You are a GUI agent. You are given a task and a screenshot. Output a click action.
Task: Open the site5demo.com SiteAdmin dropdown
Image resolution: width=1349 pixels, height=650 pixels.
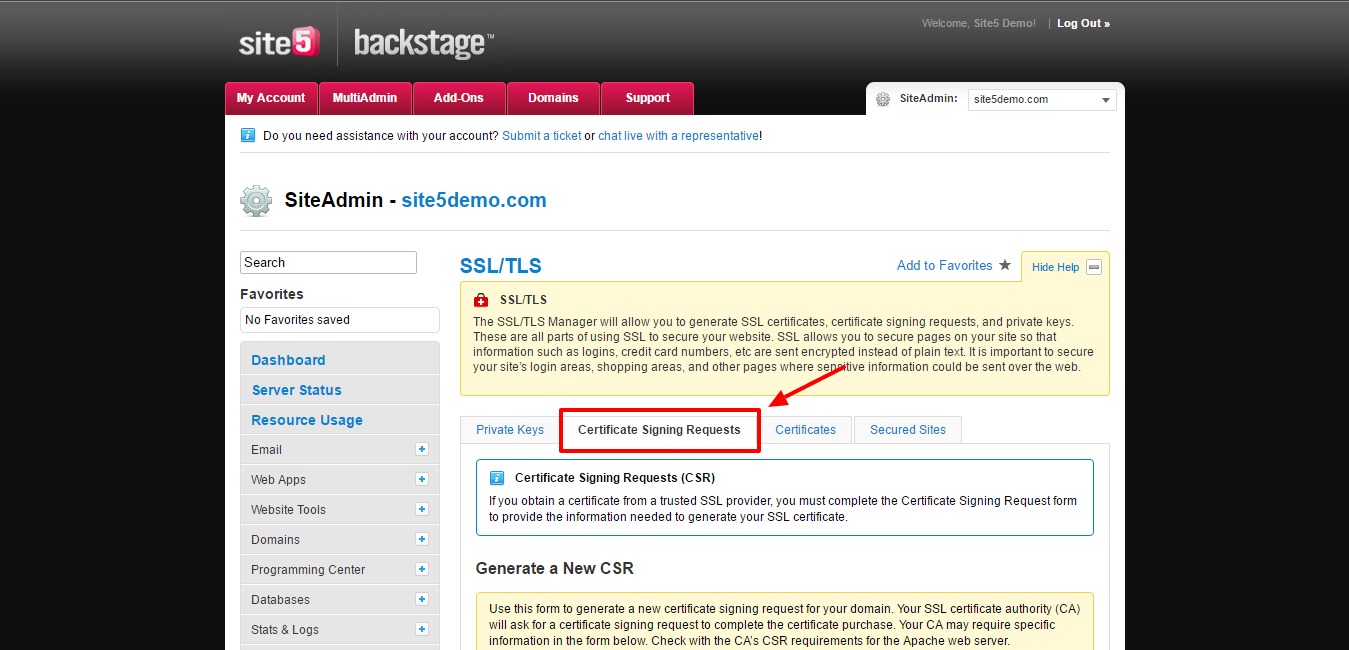(x=1041, y=99)
